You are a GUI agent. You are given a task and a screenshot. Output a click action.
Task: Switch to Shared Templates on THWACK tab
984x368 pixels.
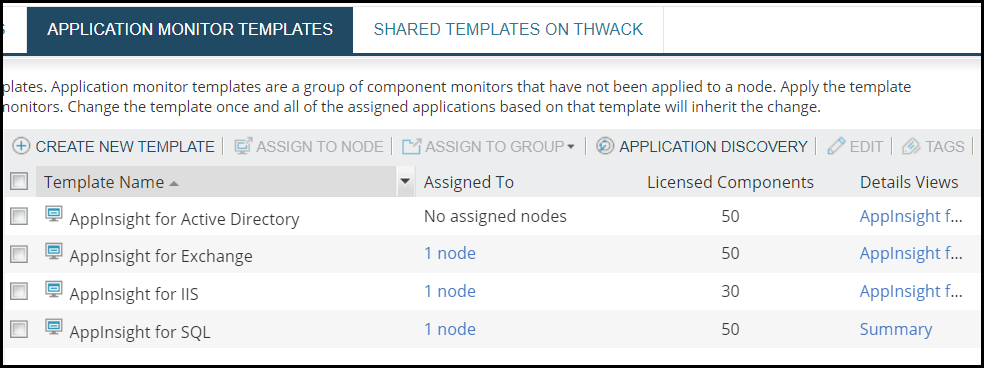(508, 30)
